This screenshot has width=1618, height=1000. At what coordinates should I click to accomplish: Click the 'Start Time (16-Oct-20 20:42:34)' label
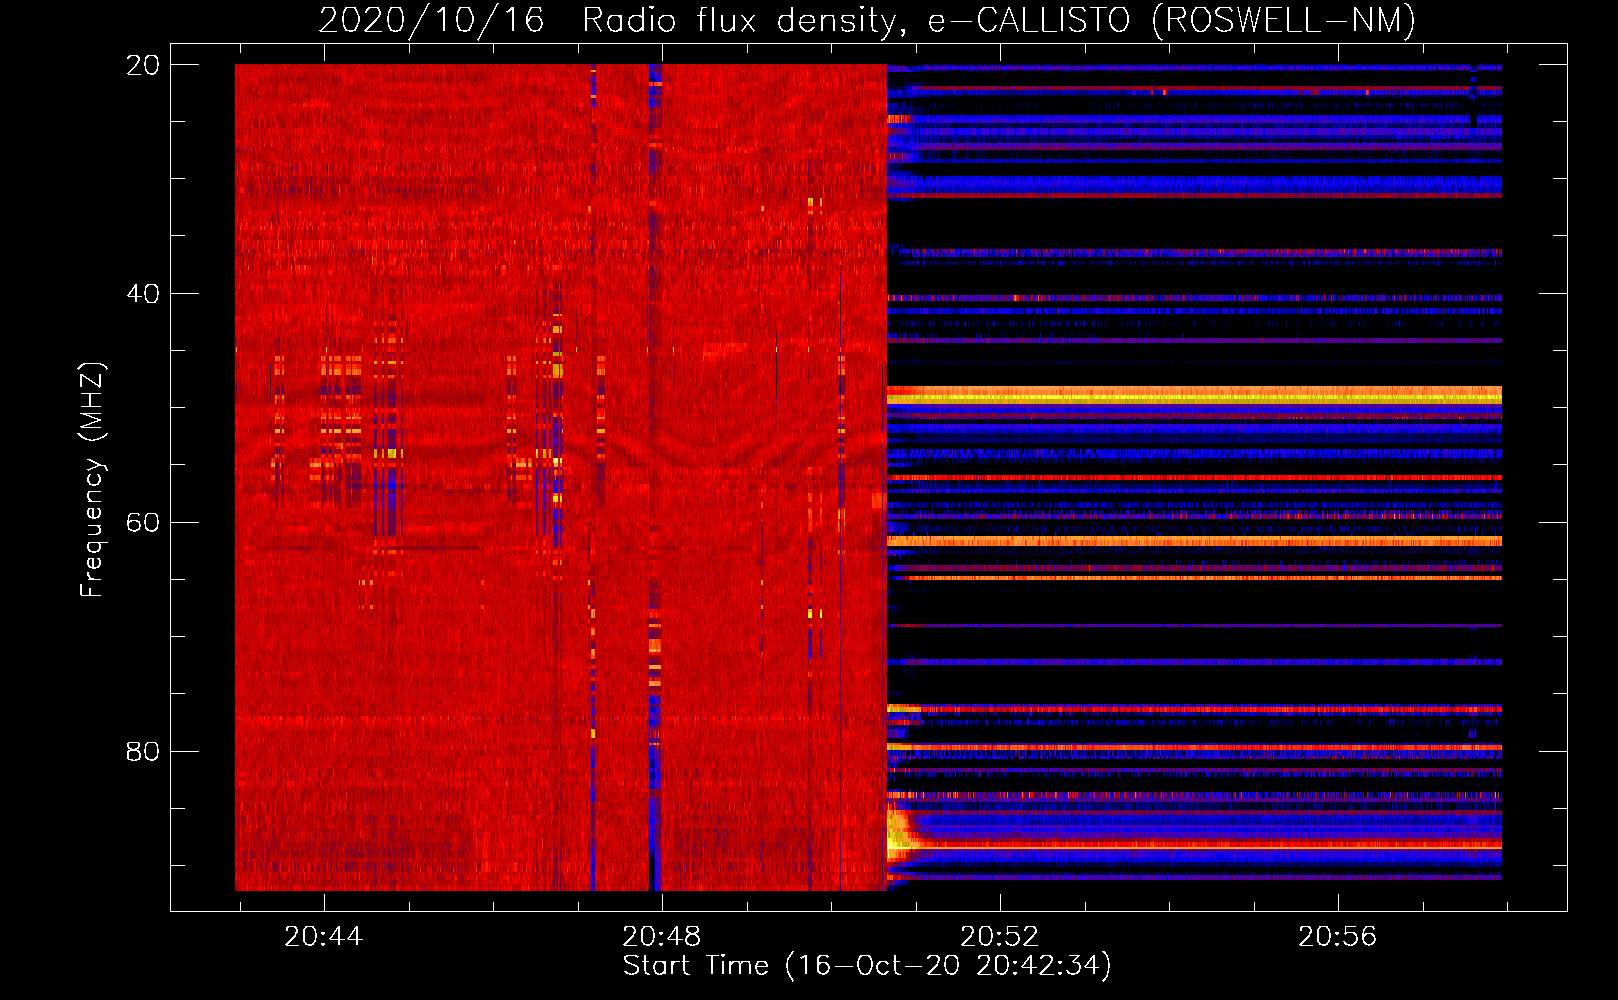(x=867, y=966)
